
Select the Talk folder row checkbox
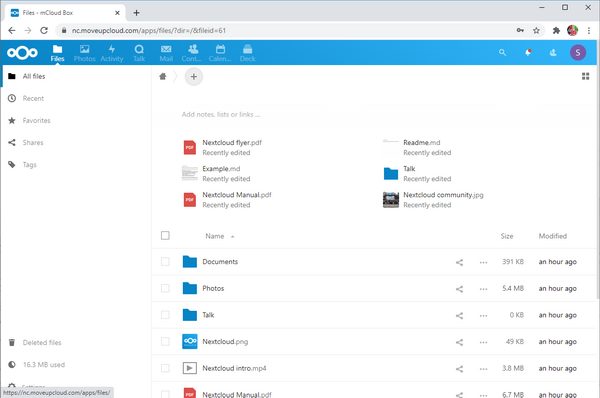165,315
